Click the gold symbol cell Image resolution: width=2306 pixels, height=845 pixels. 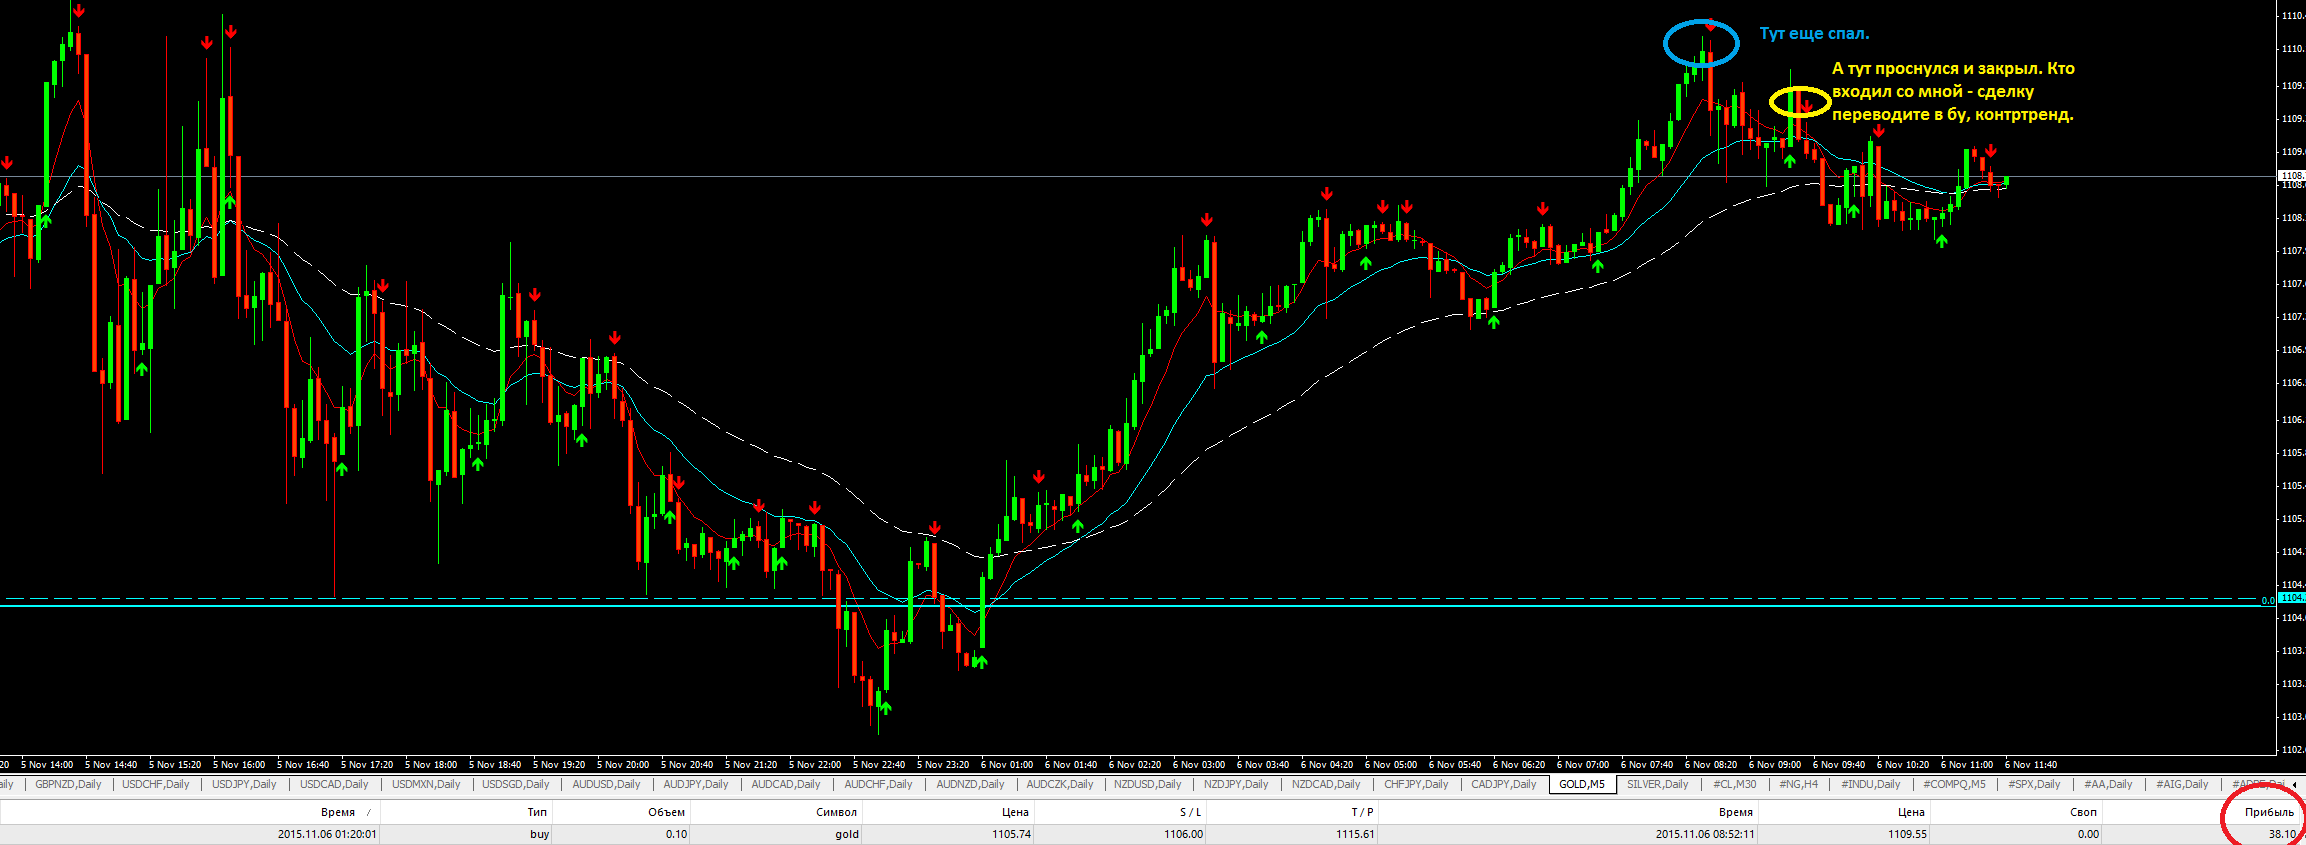[847, 834]
